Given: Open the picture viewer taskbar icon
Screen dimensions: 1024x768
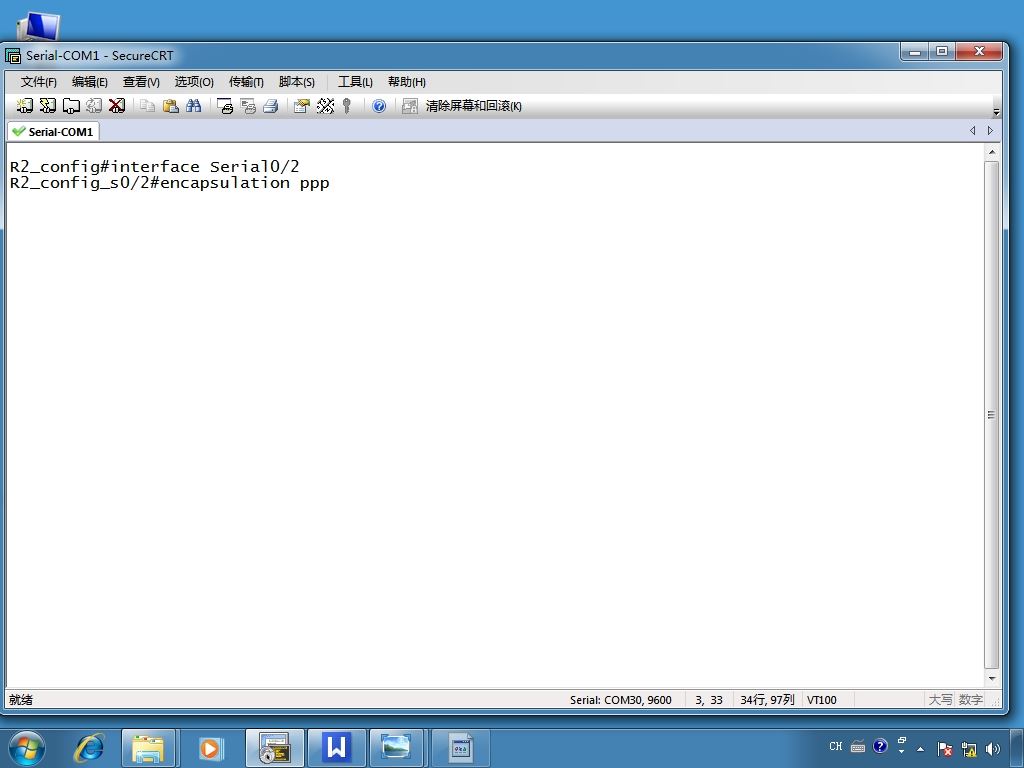Looking at the screenshot, I should click(x=396, y=748).
